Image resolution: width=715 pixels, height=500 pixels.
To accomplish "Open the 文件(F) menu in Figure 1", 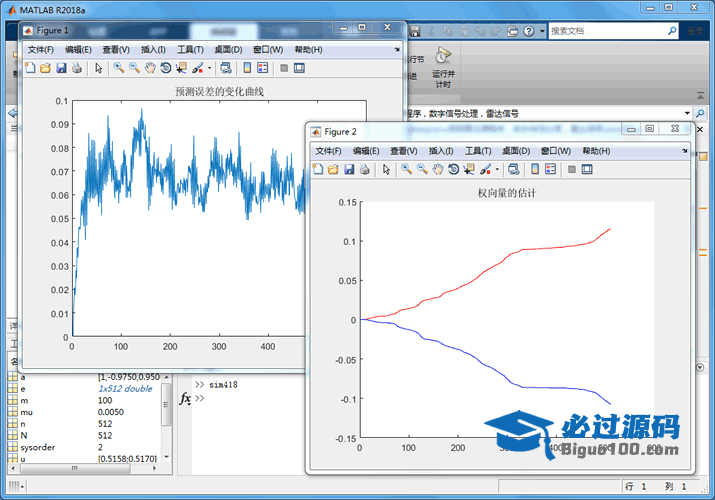I will [41, 49].
